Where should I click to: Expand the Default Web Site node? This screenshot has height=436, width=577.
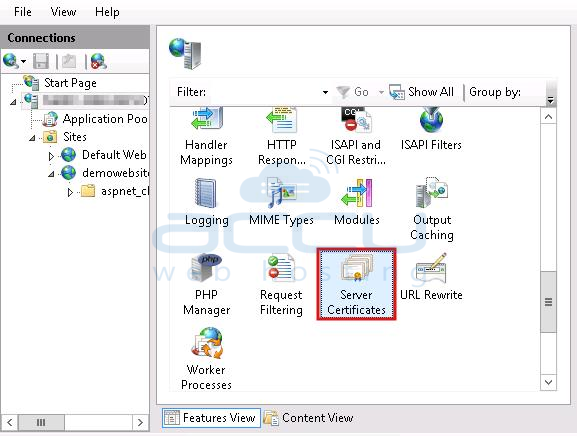(x=51, y=156)
